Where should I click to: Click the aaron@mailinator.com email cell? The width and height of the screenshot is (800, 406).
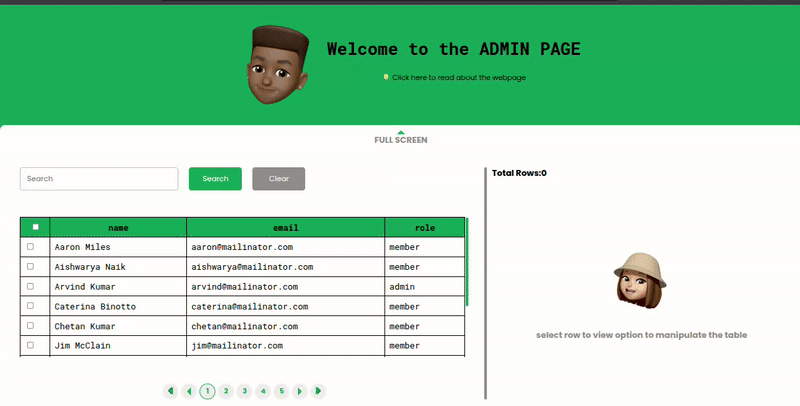click(x=286, y=247)
